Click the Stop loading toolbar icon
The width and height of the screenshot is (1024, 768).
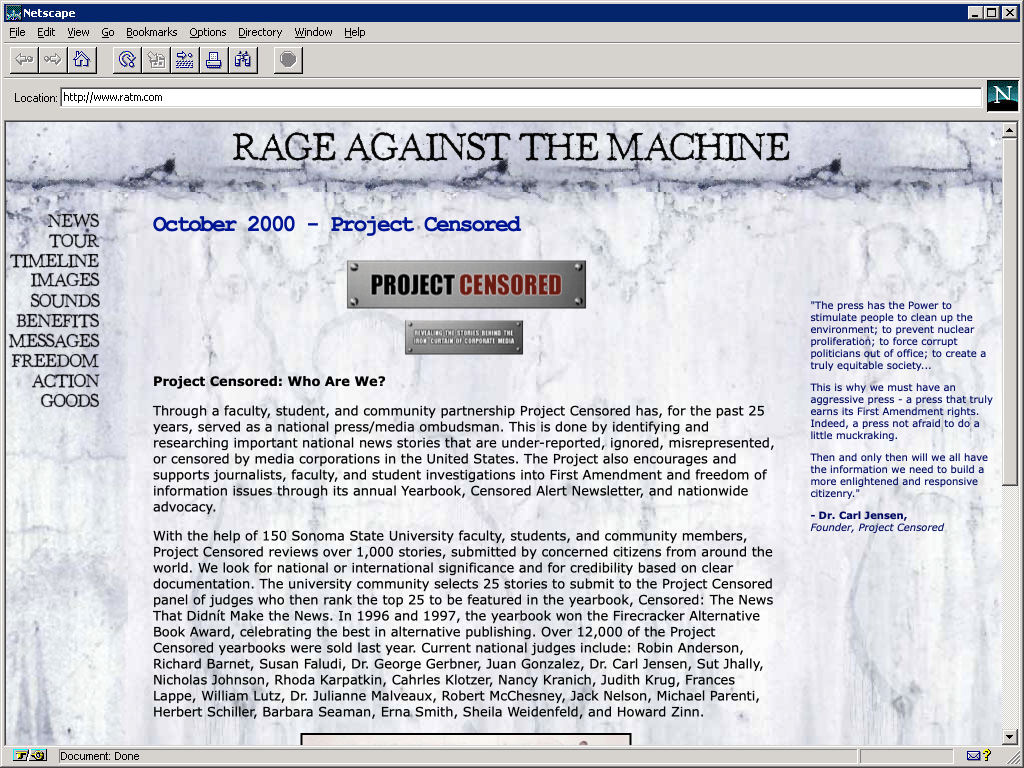tap(288, 60)
